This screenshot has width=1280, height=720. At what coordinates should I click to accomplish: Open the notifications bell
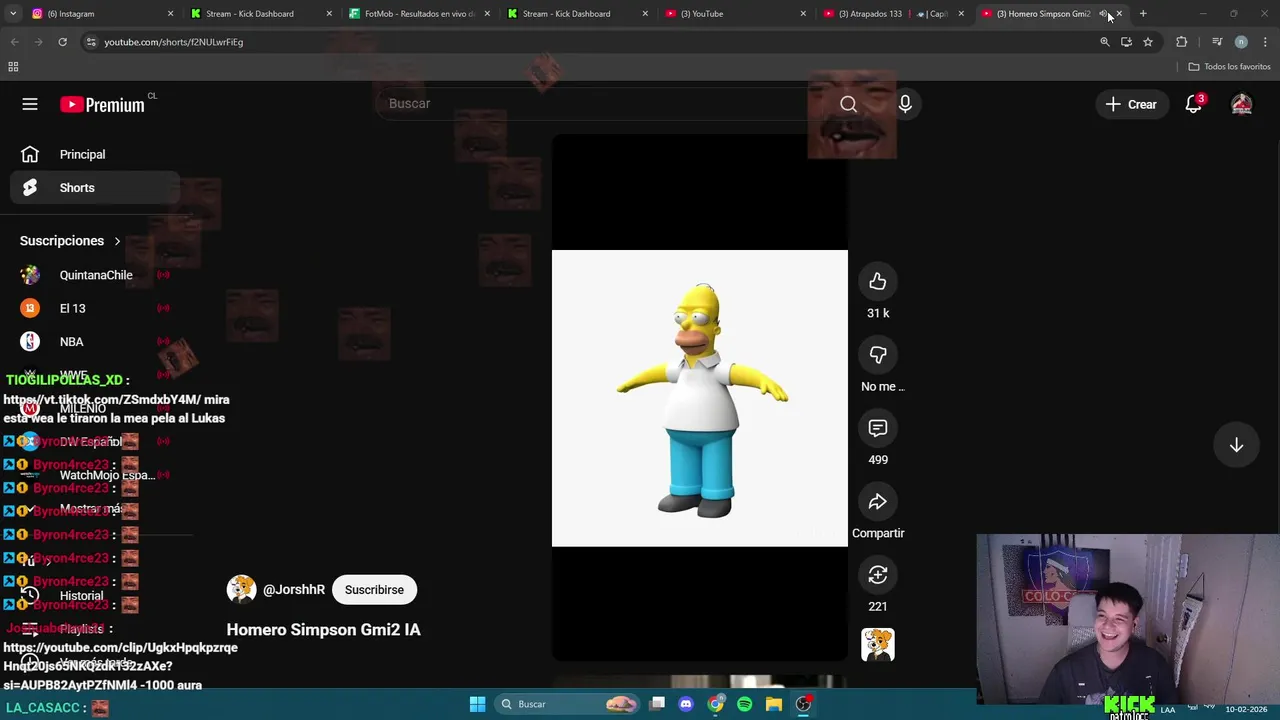[1193, 104]
